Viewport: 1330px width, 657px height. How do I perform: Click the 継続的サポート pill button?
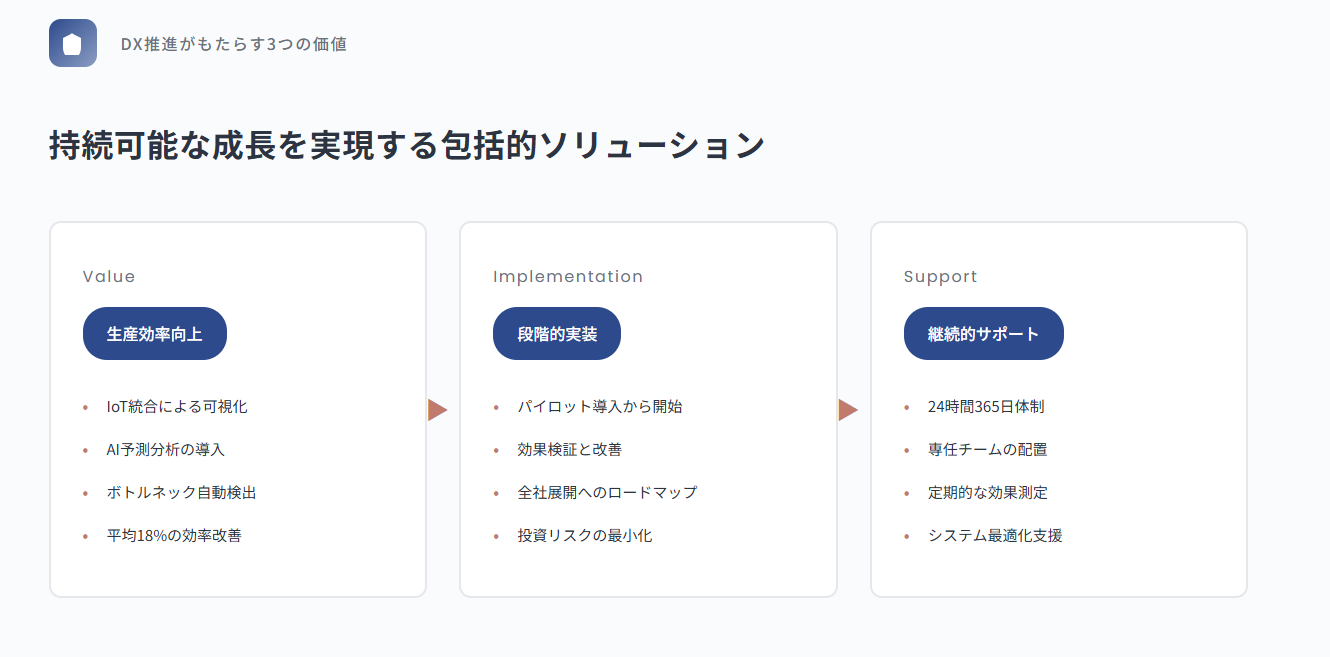click(983, 334)
